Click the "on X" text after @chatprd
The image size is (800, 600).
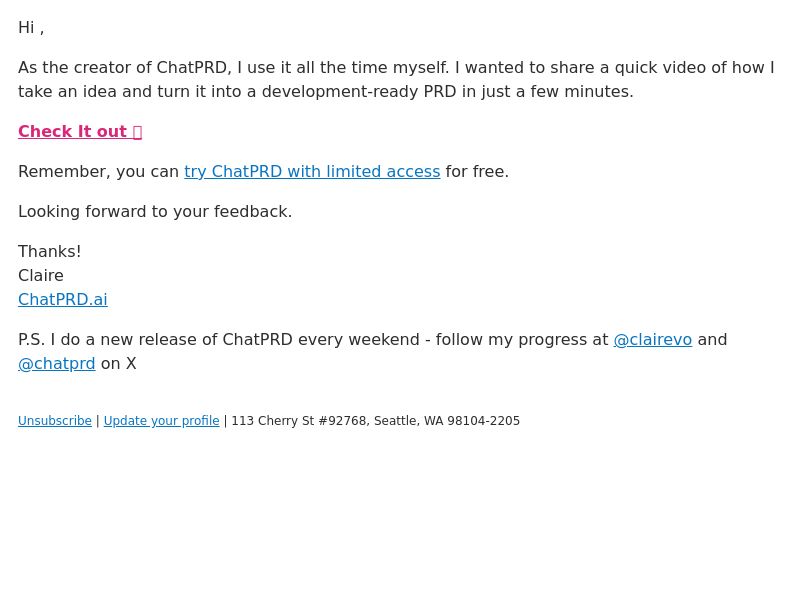(118, 363)
